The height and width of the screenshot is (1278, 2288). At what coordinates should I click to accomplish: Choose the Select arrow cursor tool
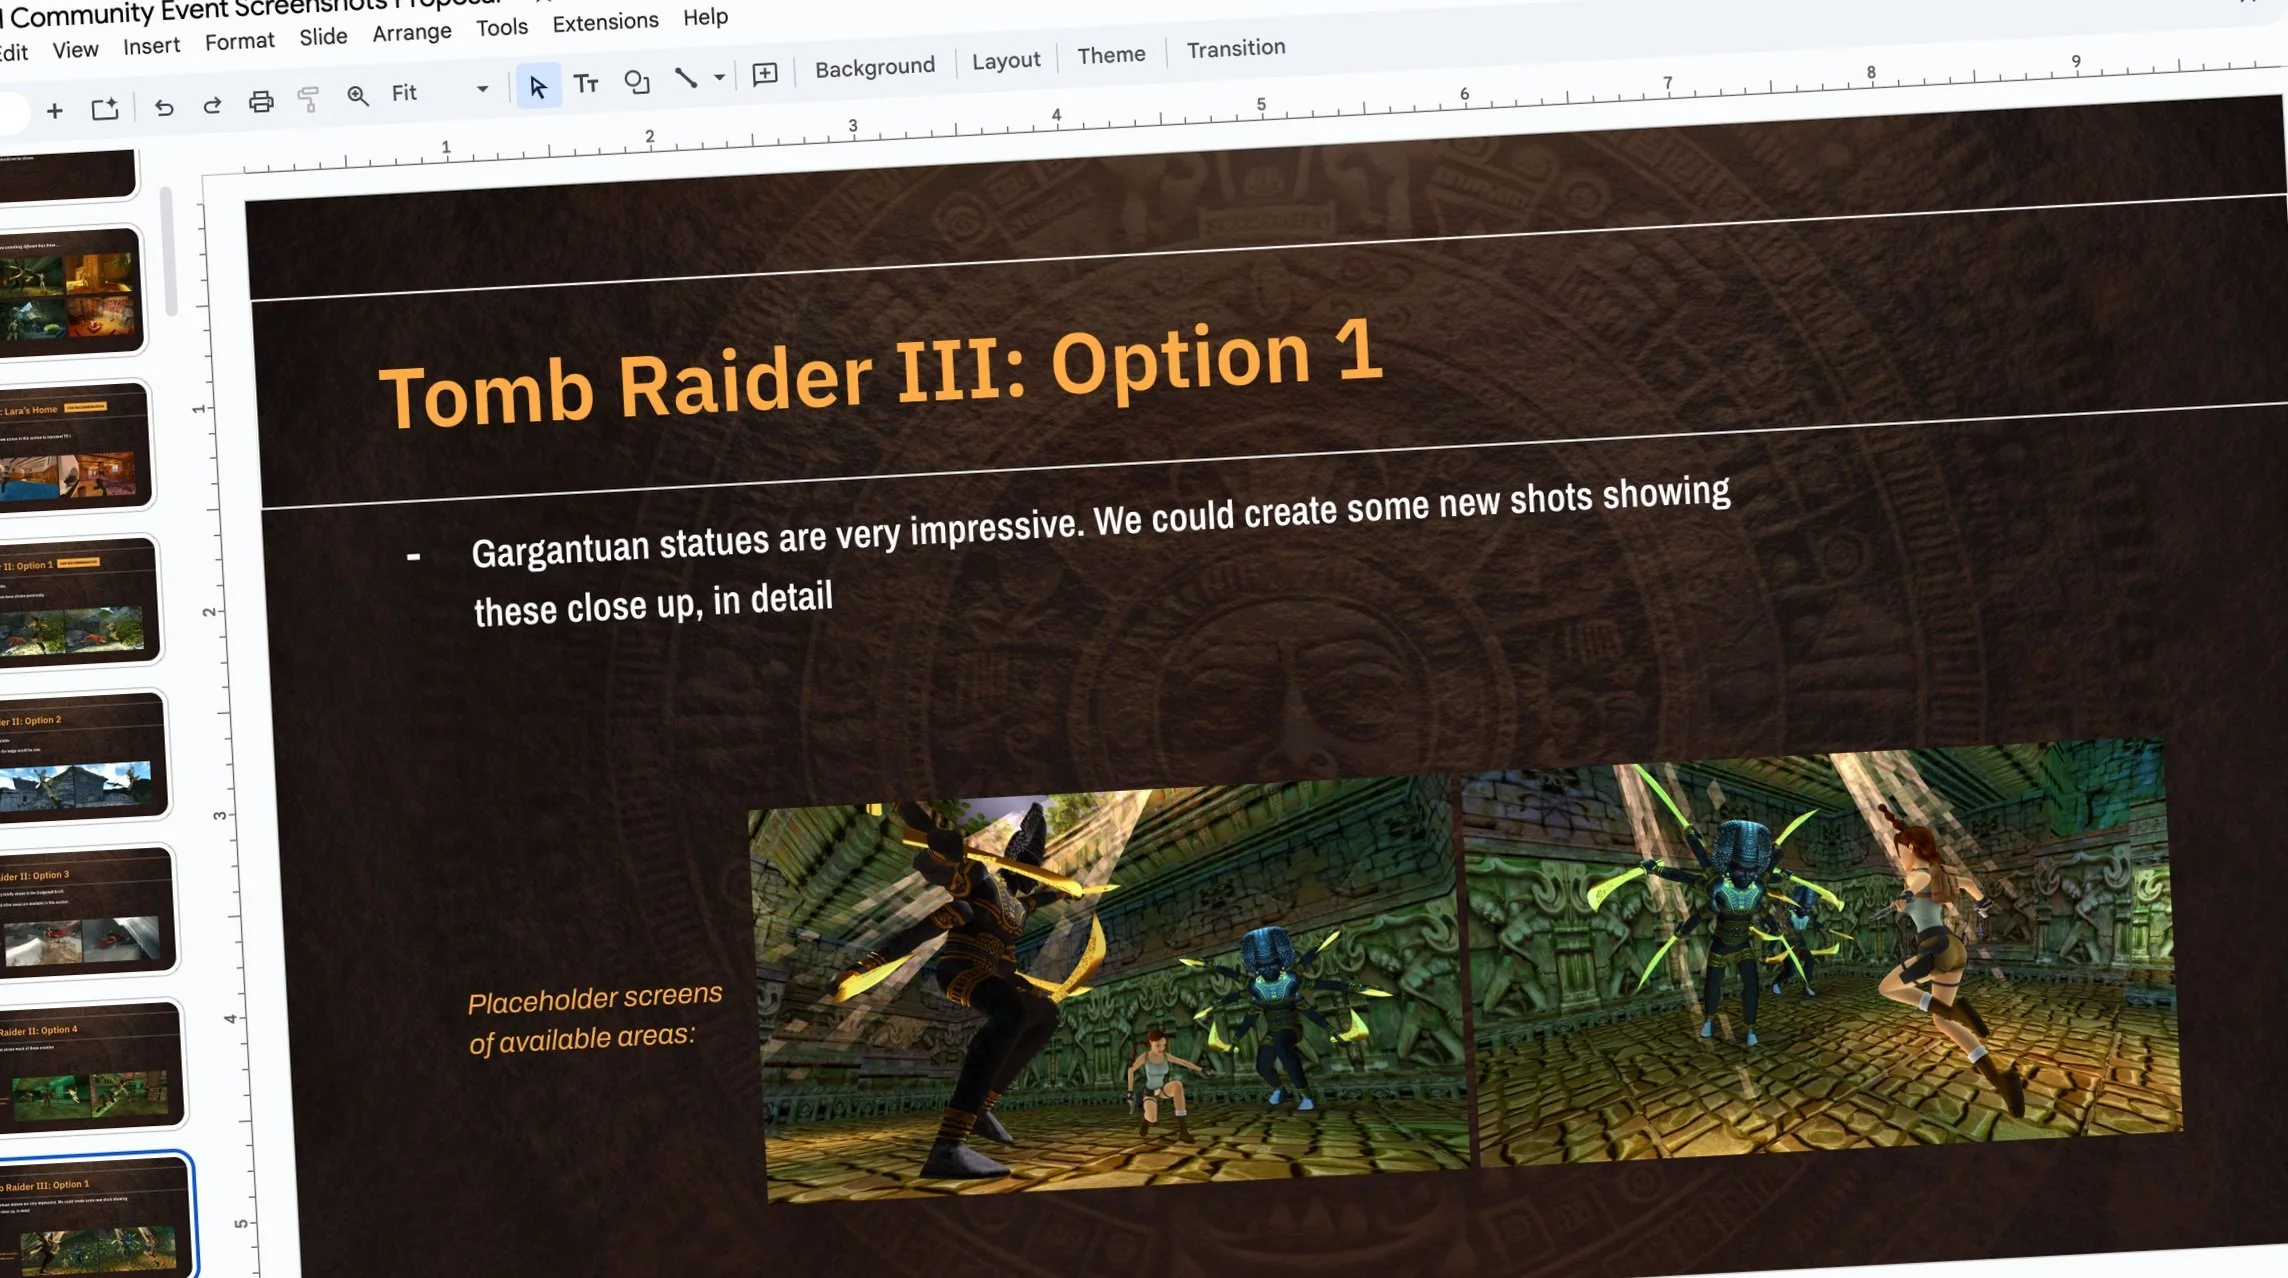tap(538, 86)
